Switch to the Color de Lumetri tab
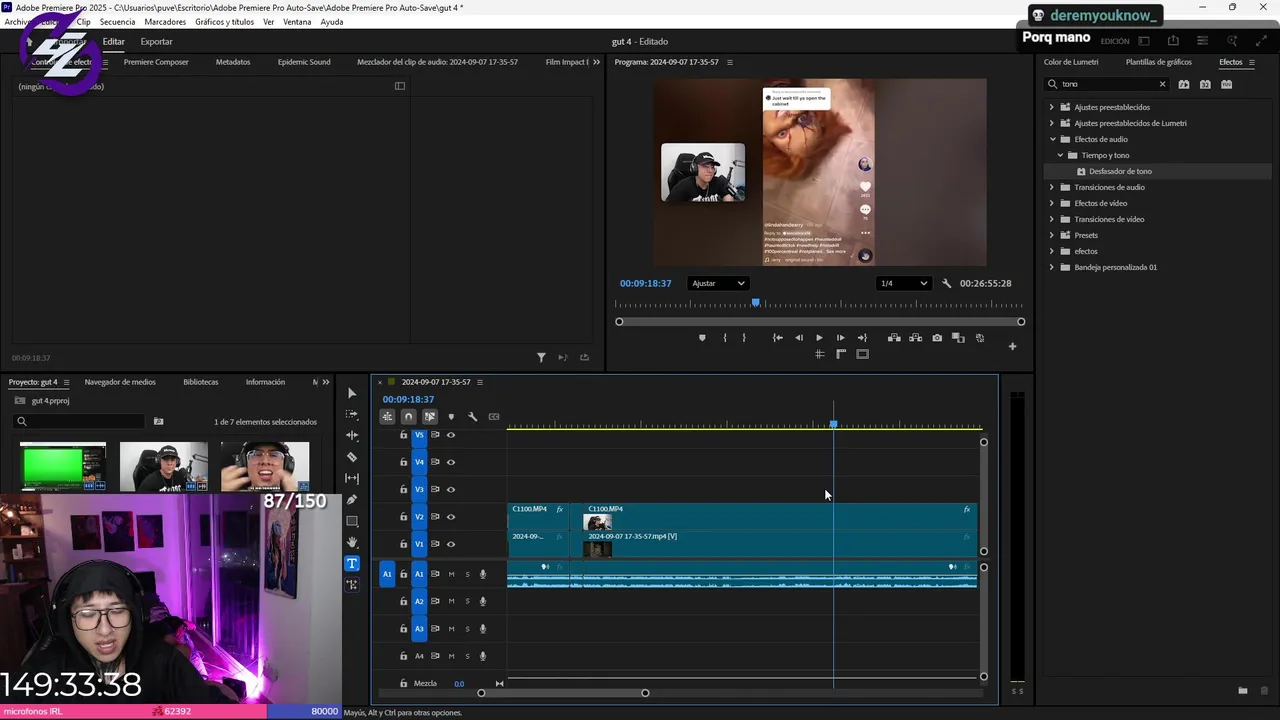The height and width of the screenshot is (720, 1280). click(x=1071, y=62)
